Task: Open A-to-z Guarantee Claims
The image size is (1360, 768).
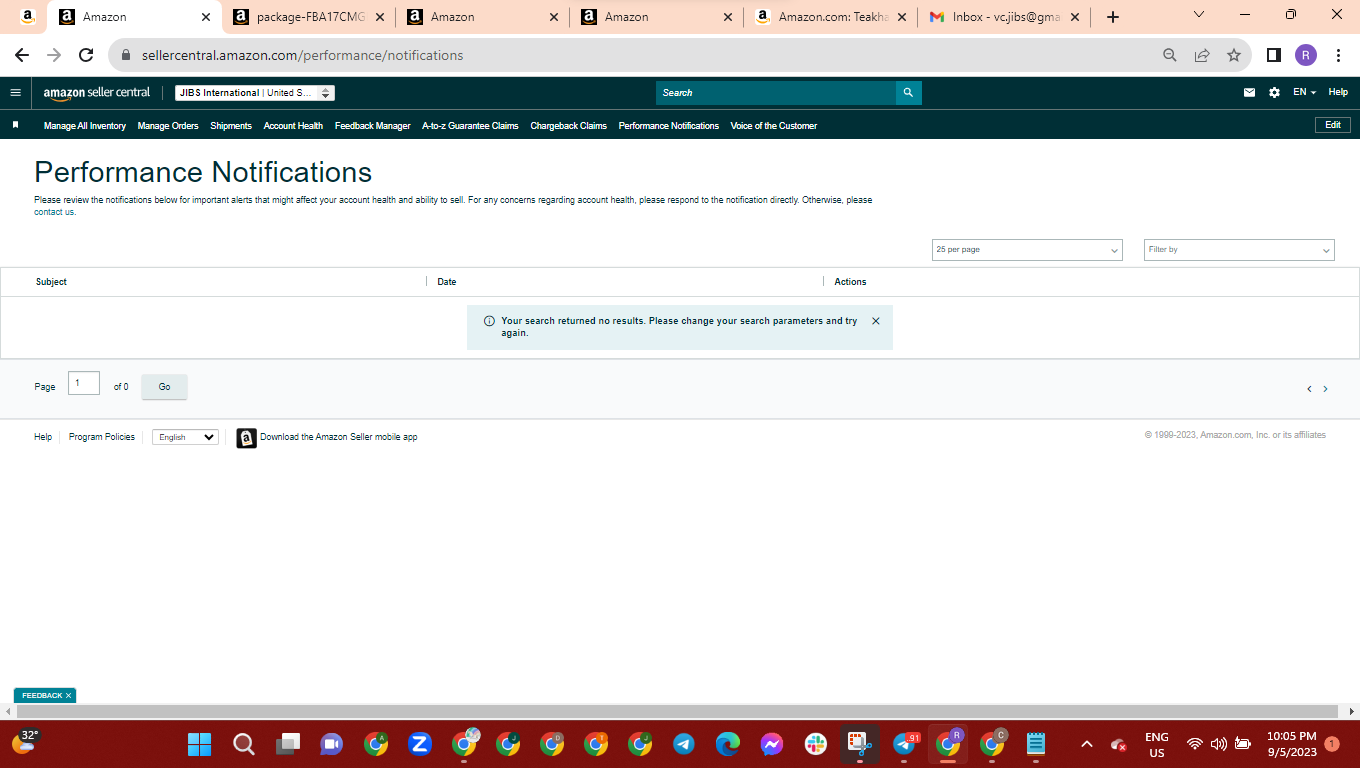Action: (x=470, y=126)
